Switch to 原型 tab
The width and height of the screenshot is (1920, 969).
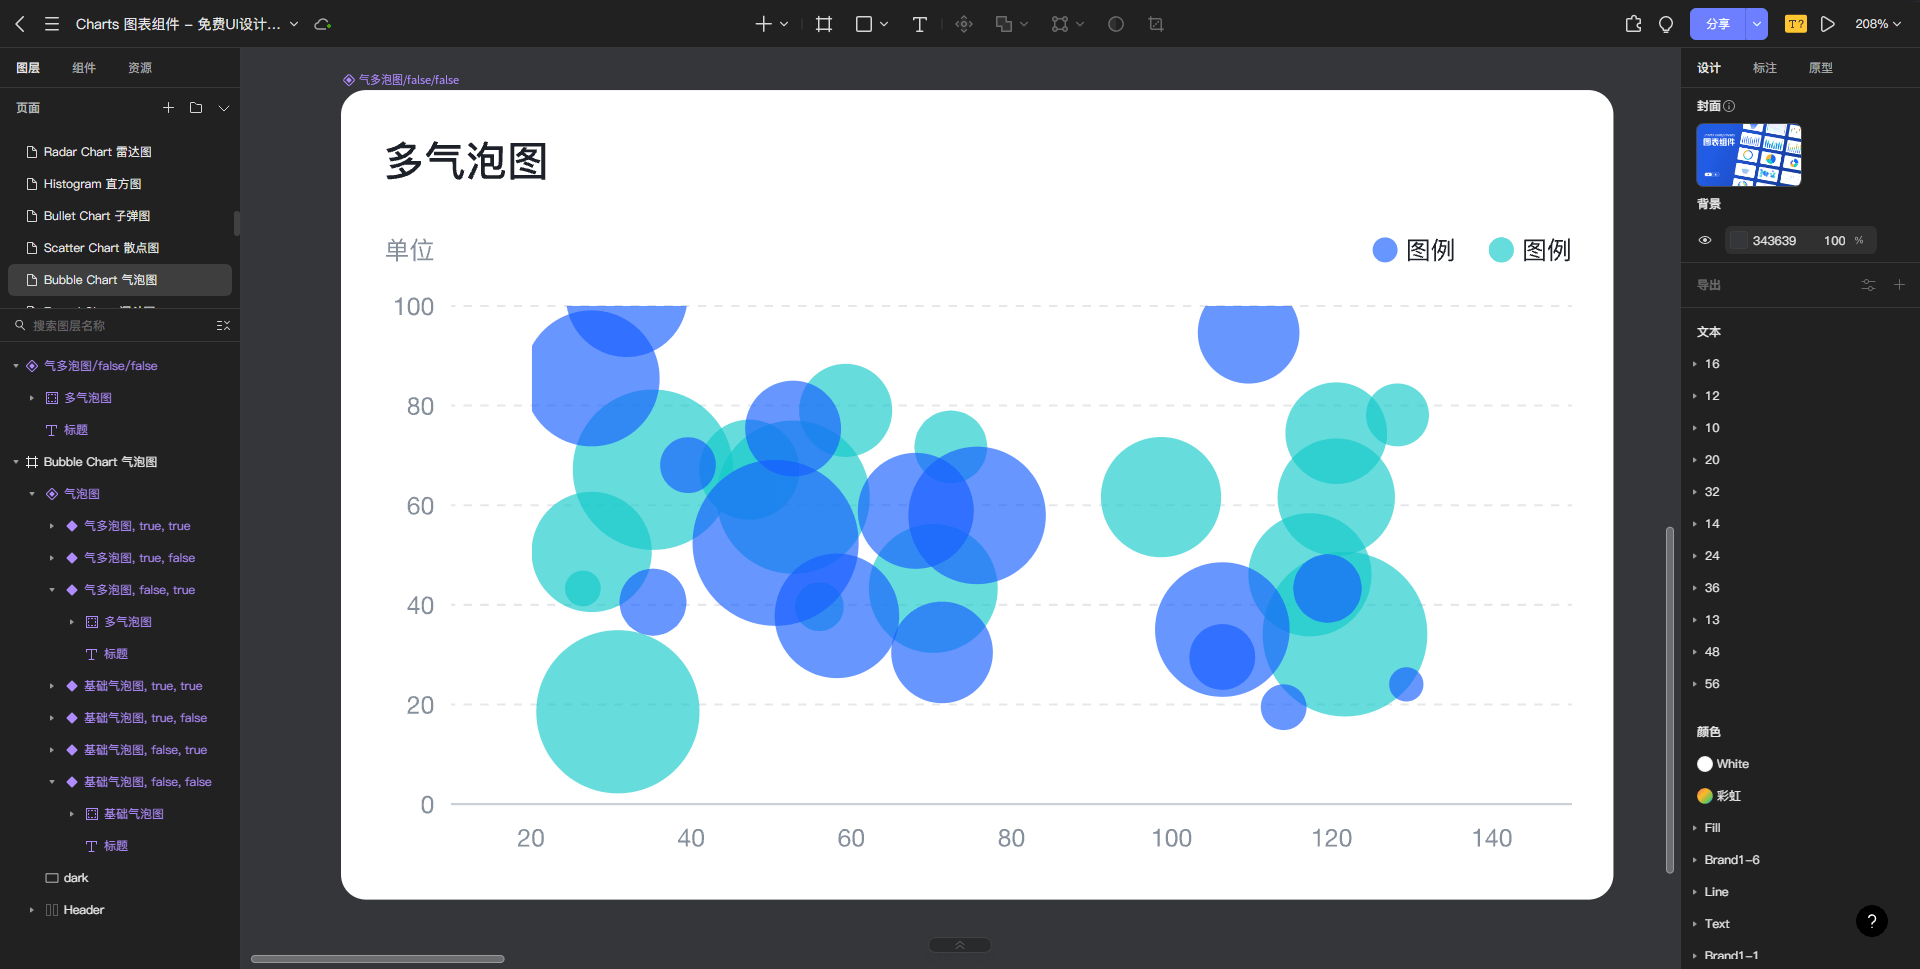[x=1821, y=68]
